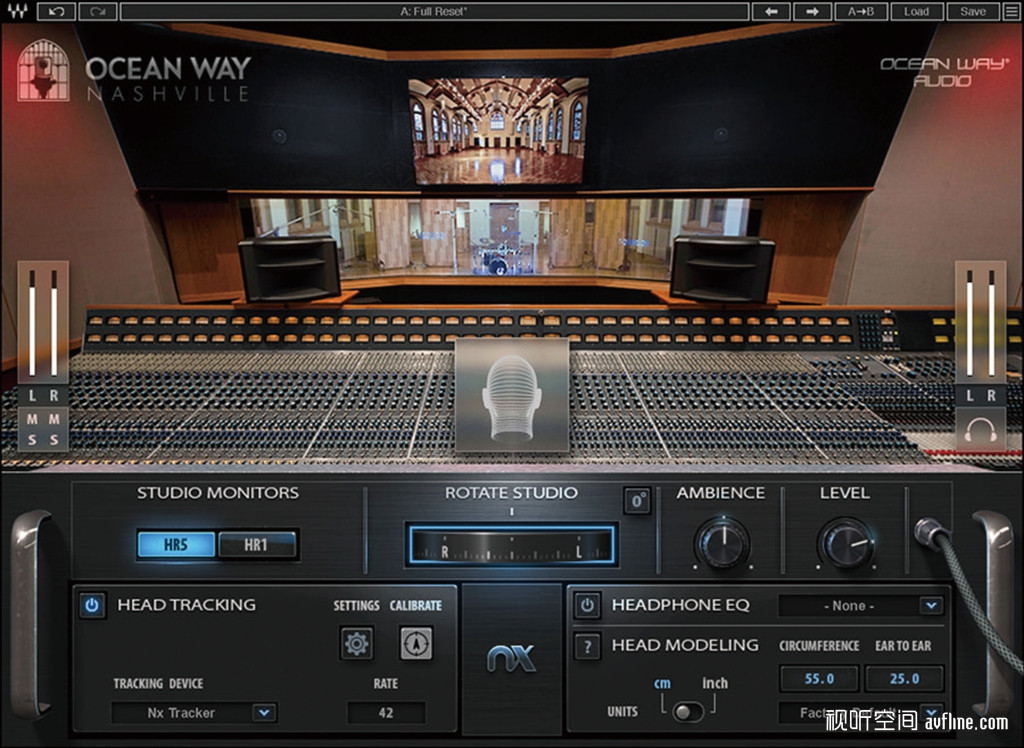Click the right studio monitor speaker
Viewport: 1024px width, 748px height.
(722, 269)
